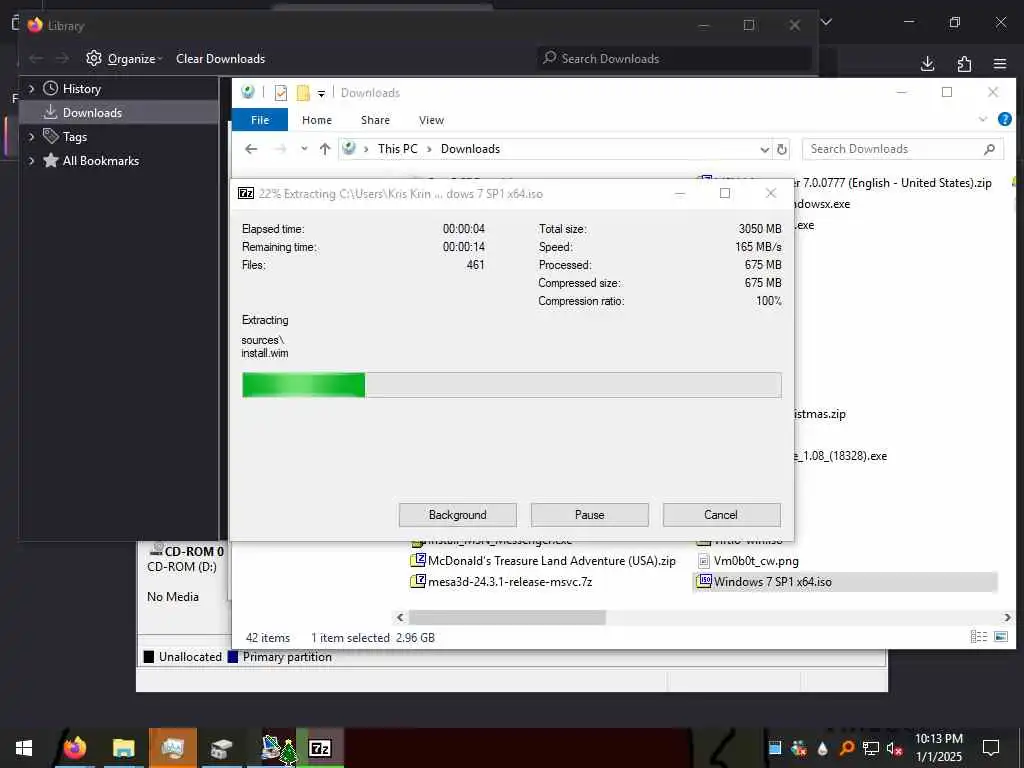Click the tag icon beside Tags

pos(50,136)
